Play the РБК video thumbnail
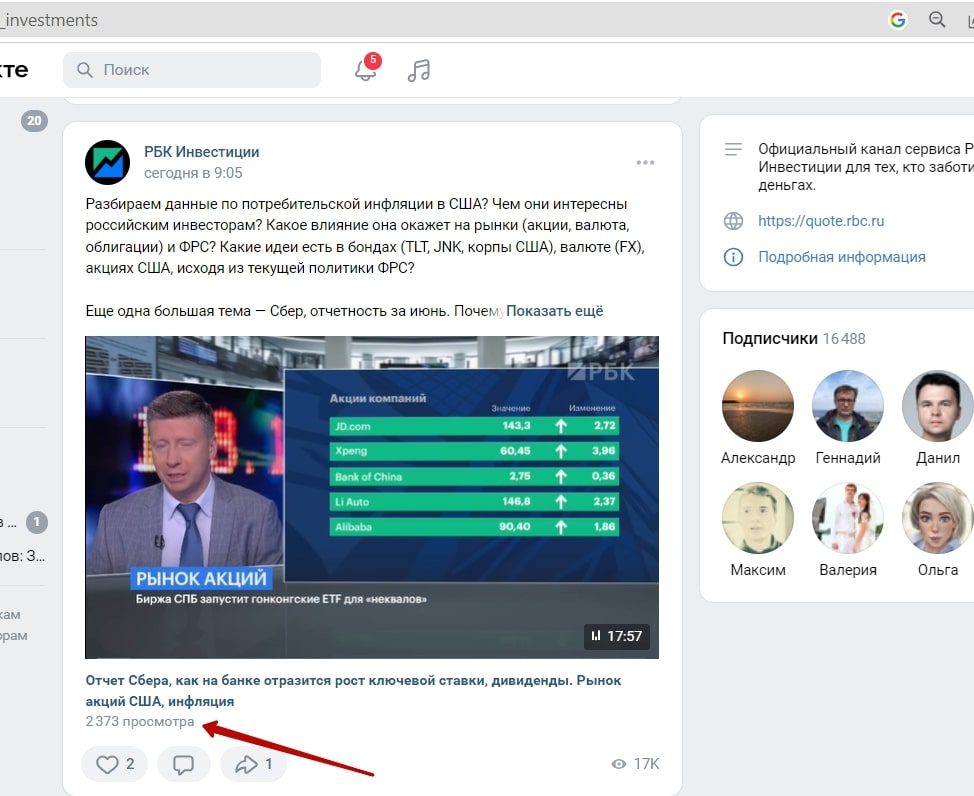This screenshot has height=796, width=974. point(371,497)
